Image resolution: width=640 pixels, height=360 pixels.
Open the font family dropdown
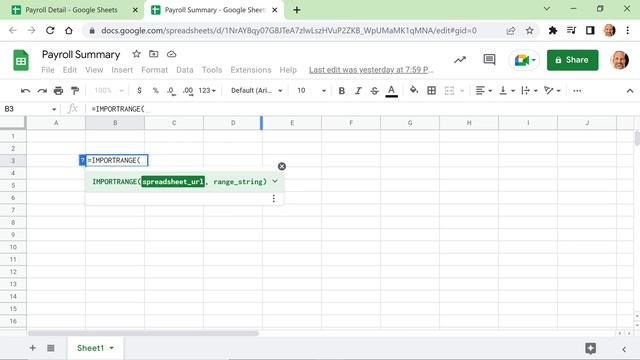(256, 91)
